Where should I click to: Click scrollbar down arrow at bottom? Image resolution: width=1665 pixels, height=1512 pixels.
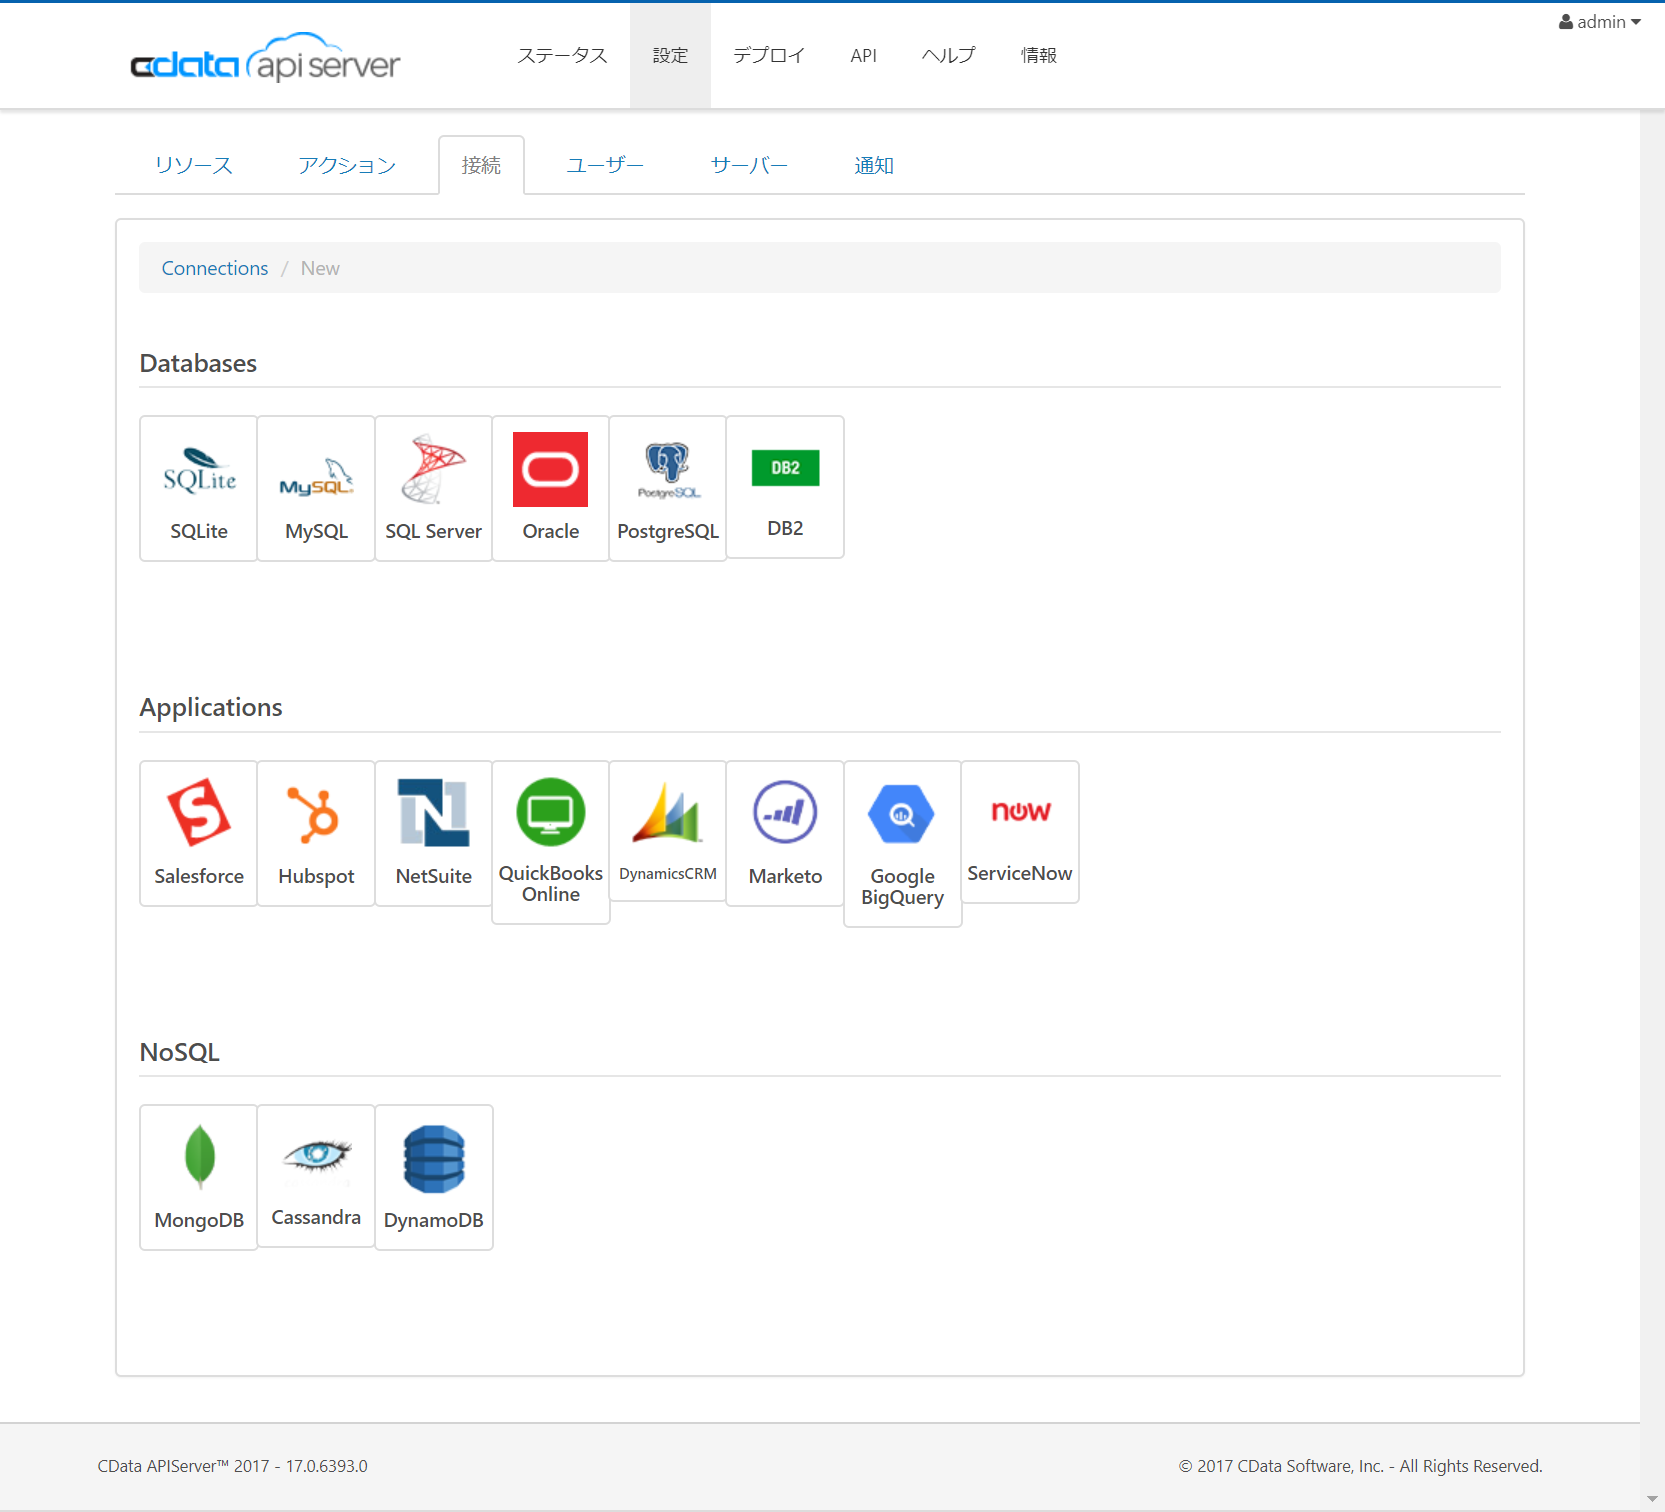point(1652,1499)
